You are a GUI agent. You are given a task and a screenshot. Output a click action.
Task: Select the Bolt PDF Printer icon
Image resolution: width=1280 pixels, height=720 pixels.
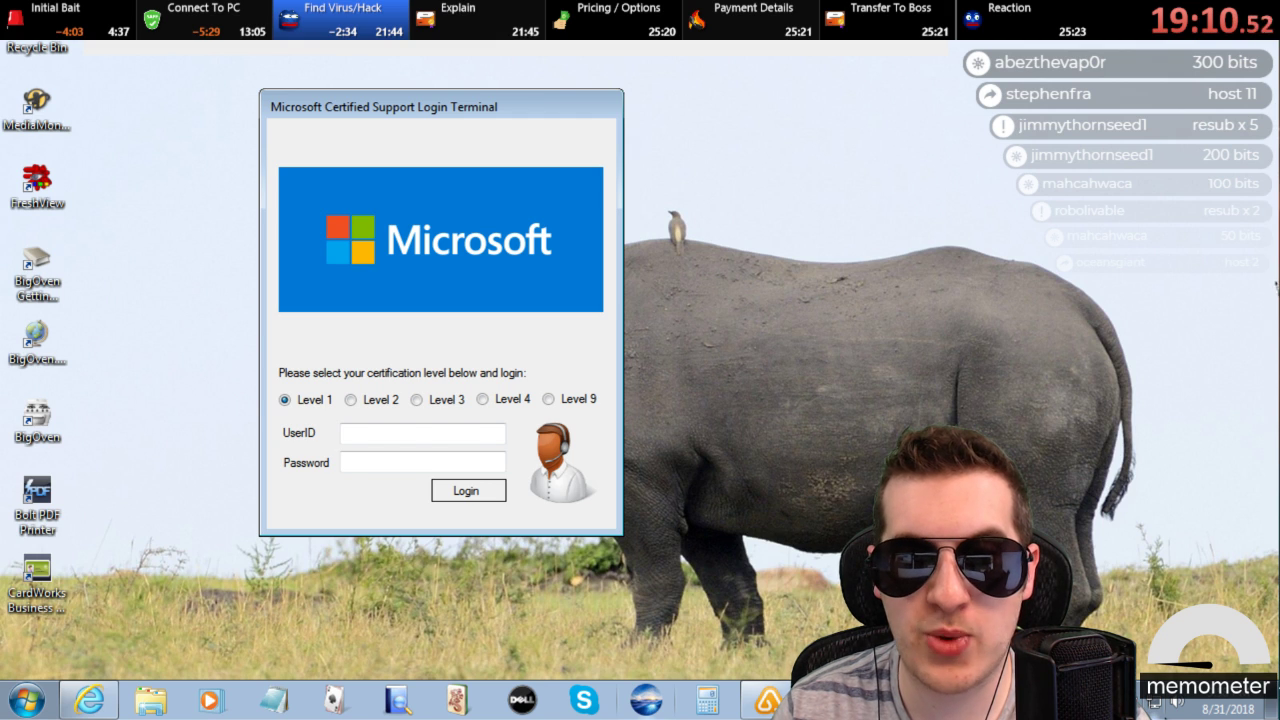tap(37, 506)
